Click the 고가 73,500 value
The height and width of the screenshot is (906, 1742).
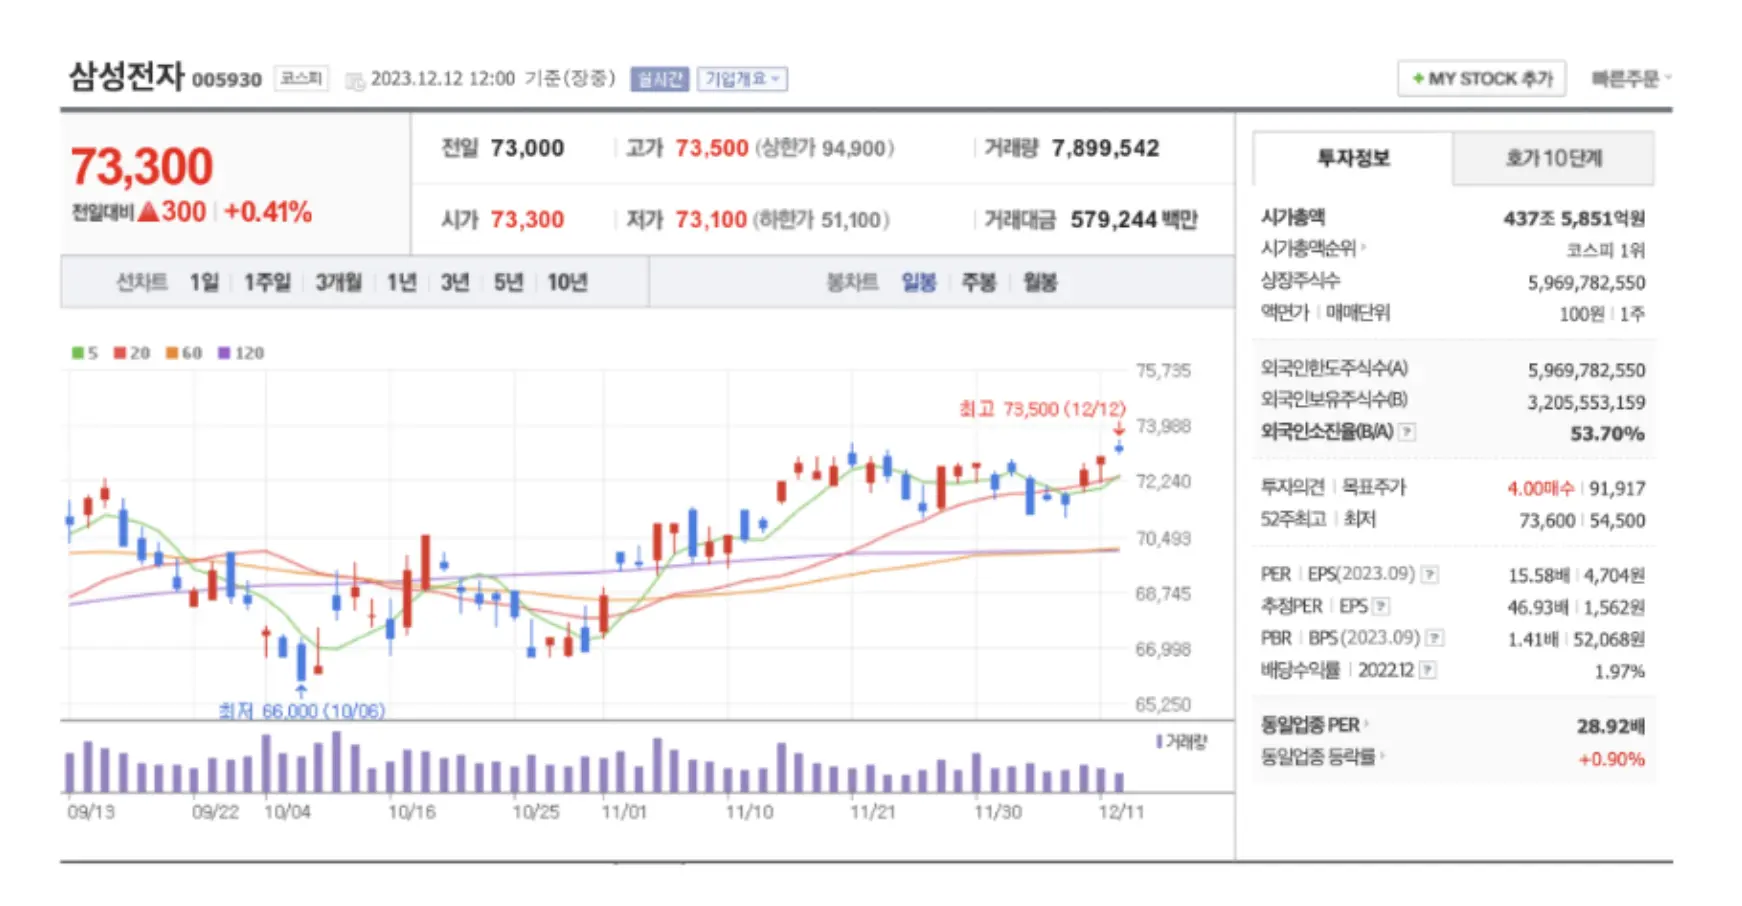point(712,148)
